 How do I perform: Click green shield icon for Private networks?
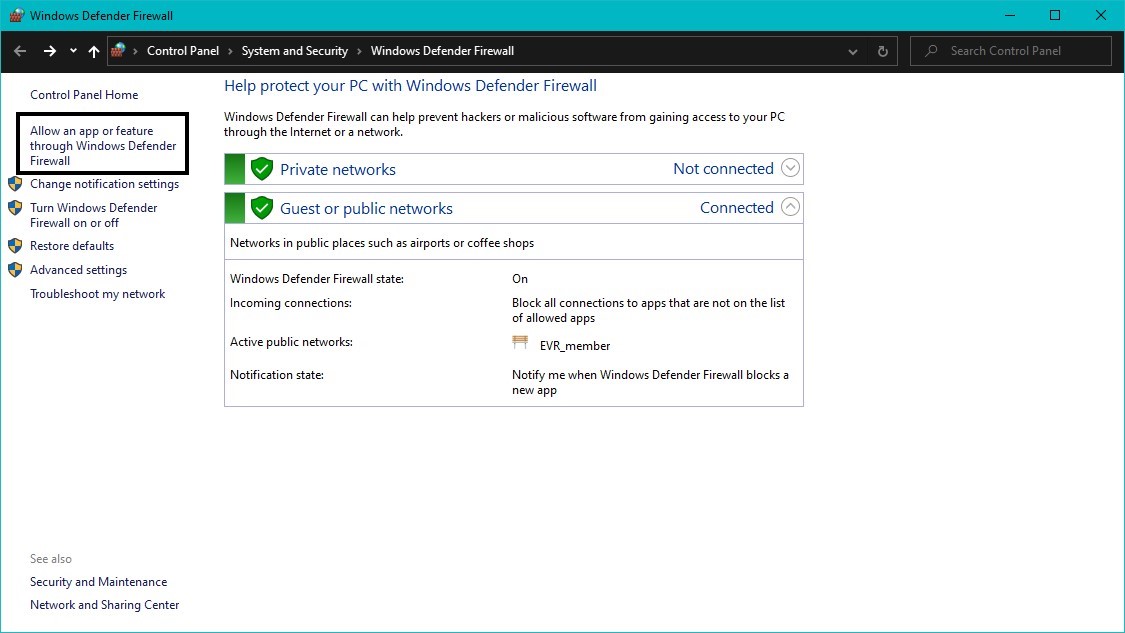click(x=262, y=169)
